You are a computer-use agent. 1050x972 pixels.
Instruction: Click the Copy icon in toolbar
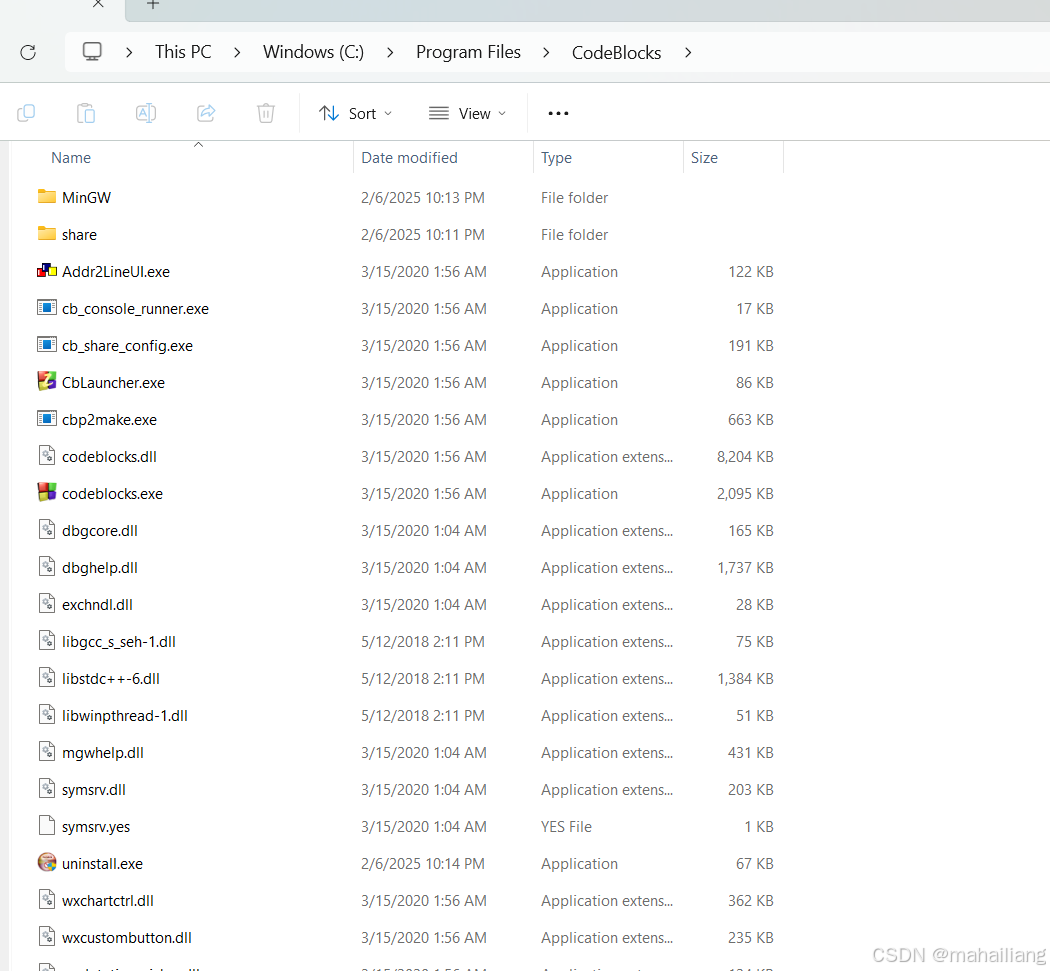(x=26, y=113)
